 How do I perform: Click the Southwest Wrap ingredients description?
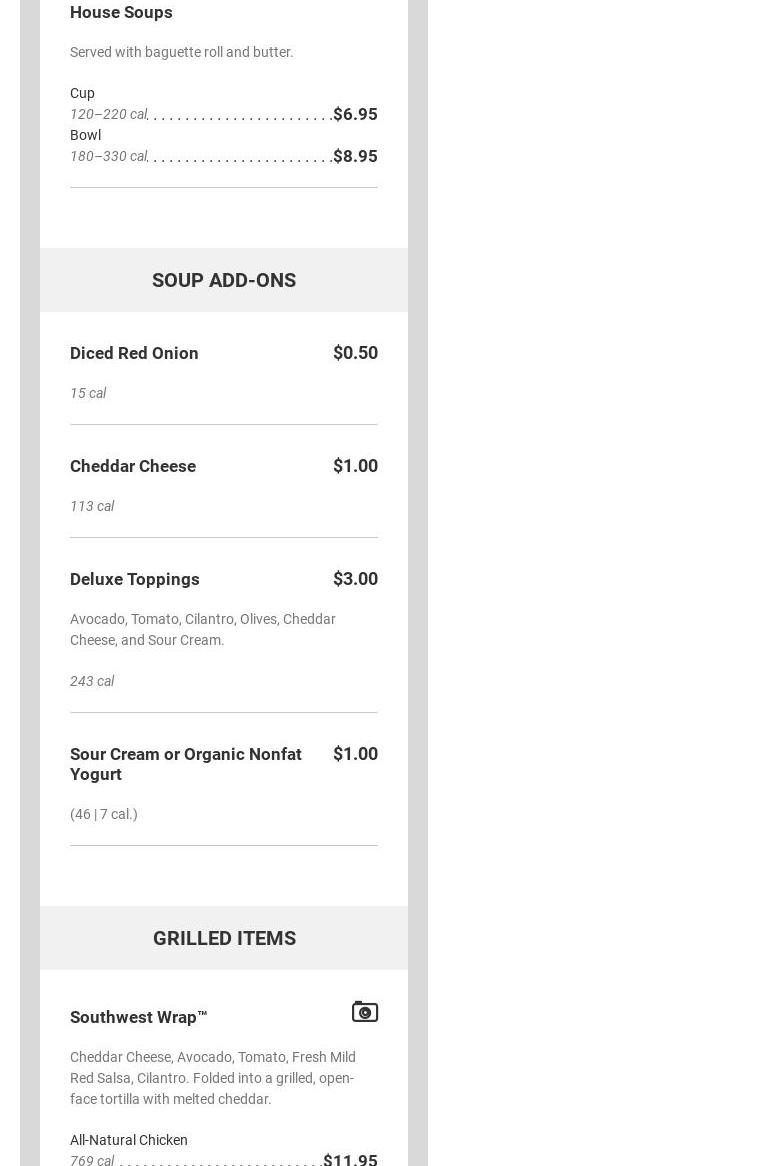point(213,1078)
